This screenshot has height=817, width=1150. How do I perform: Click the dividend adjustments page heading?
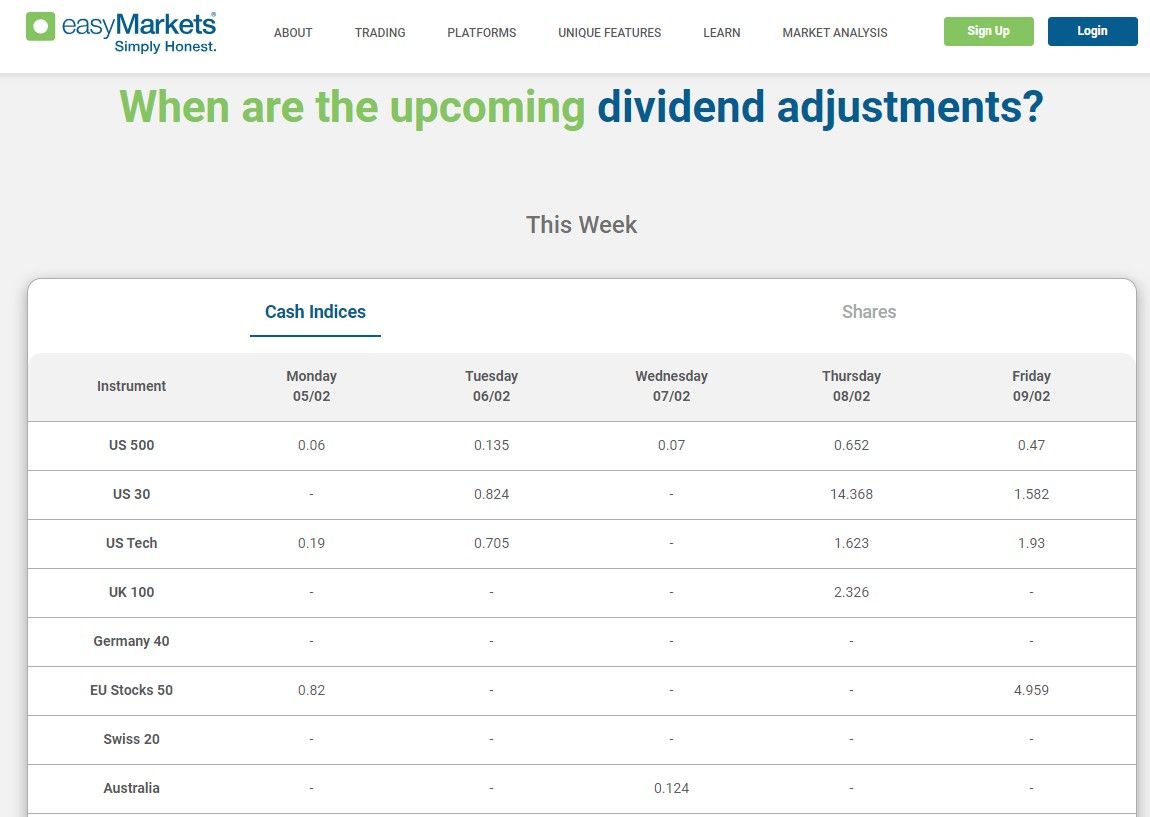pyautogui.click(x=582, y=107)
